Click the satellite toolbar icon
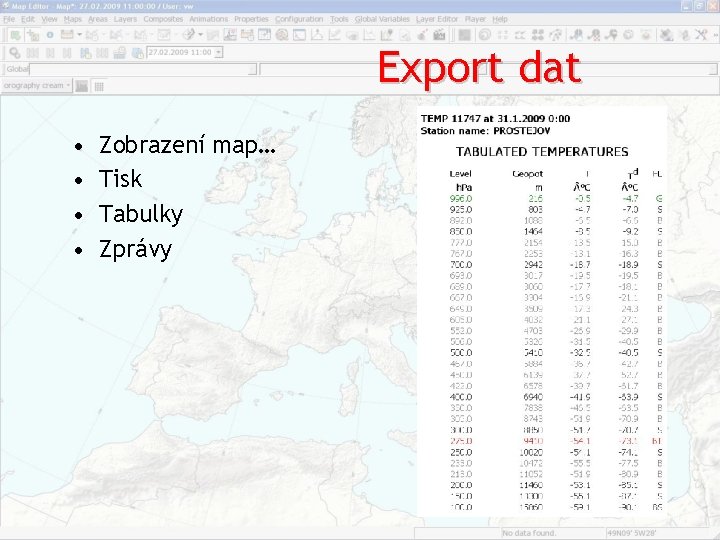This screenshot has height=540, width=720. click(666, 35)
